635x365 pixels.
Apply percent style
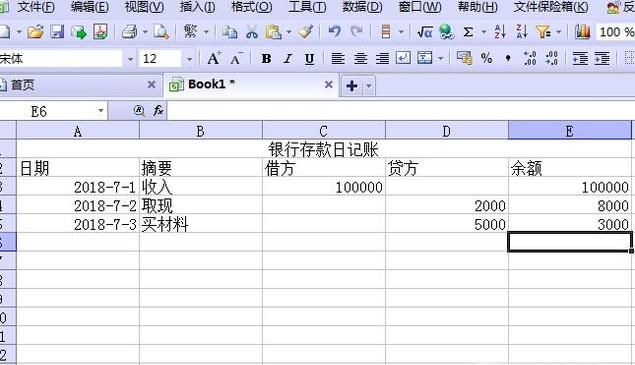point(486,59)
